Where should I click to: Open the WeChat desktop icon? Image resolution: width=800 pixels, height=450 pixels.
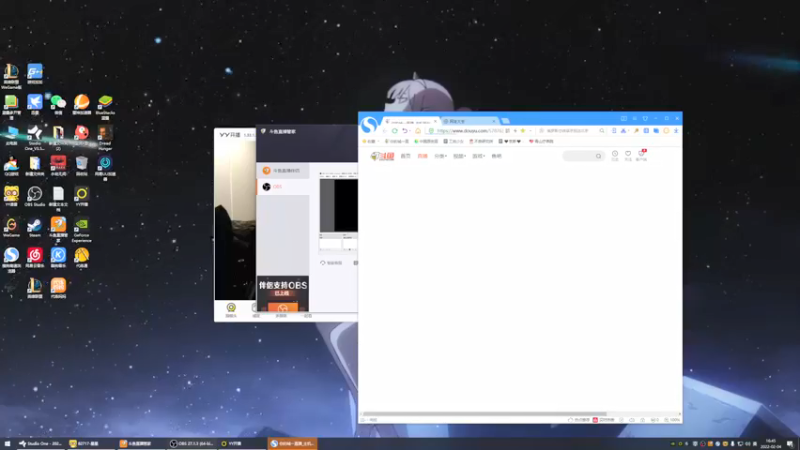(x=58, y=104)
